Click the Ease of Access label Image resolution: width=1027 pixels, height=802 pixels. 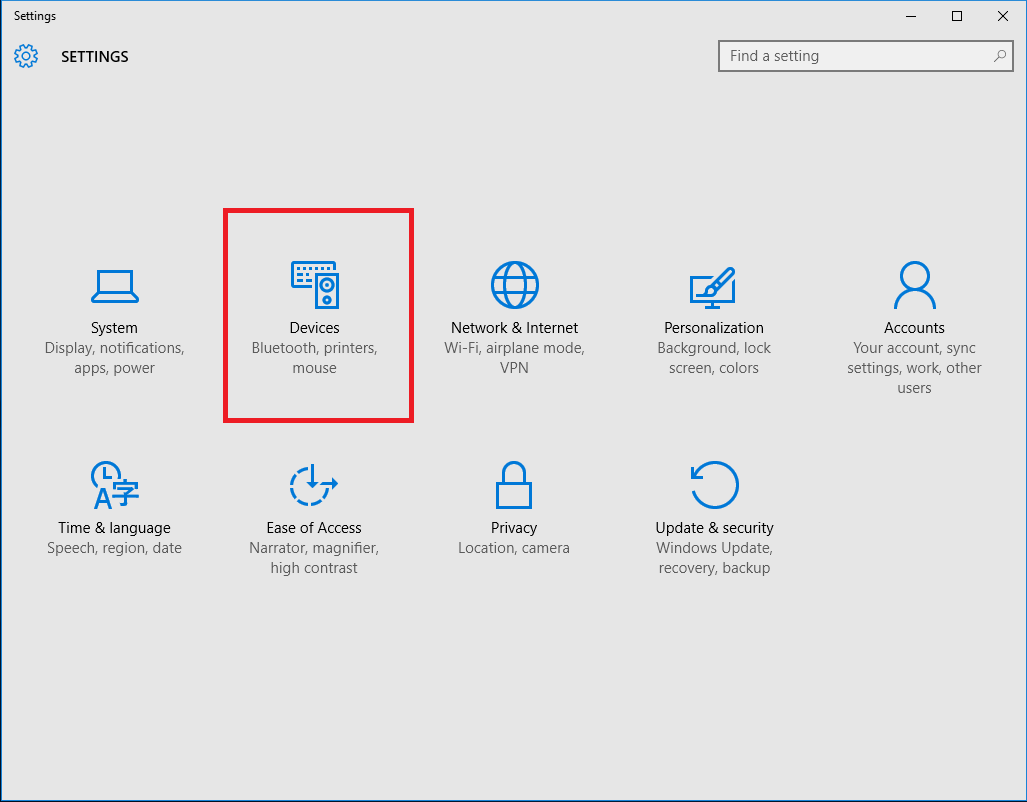point(314,527)
